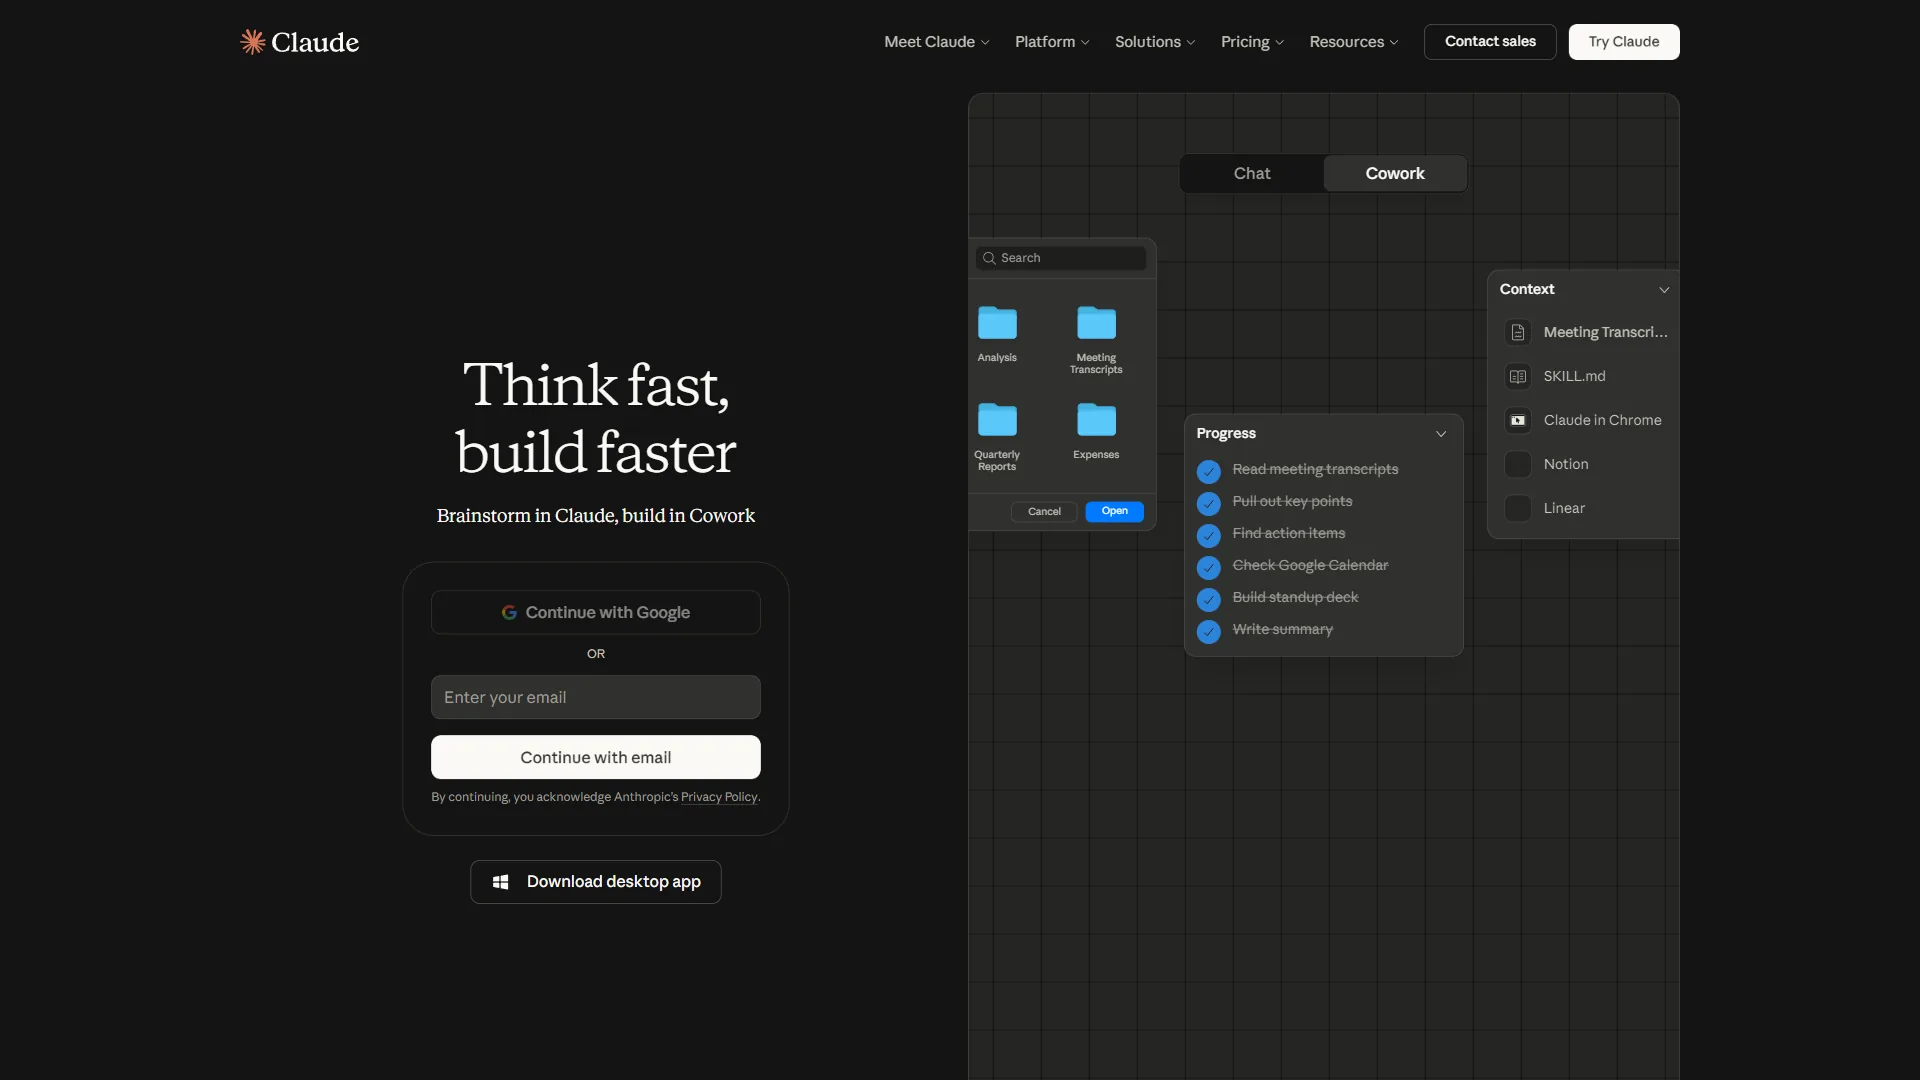Click the magnifier icon in the Search box
1920x1080 pixels.
989,258
